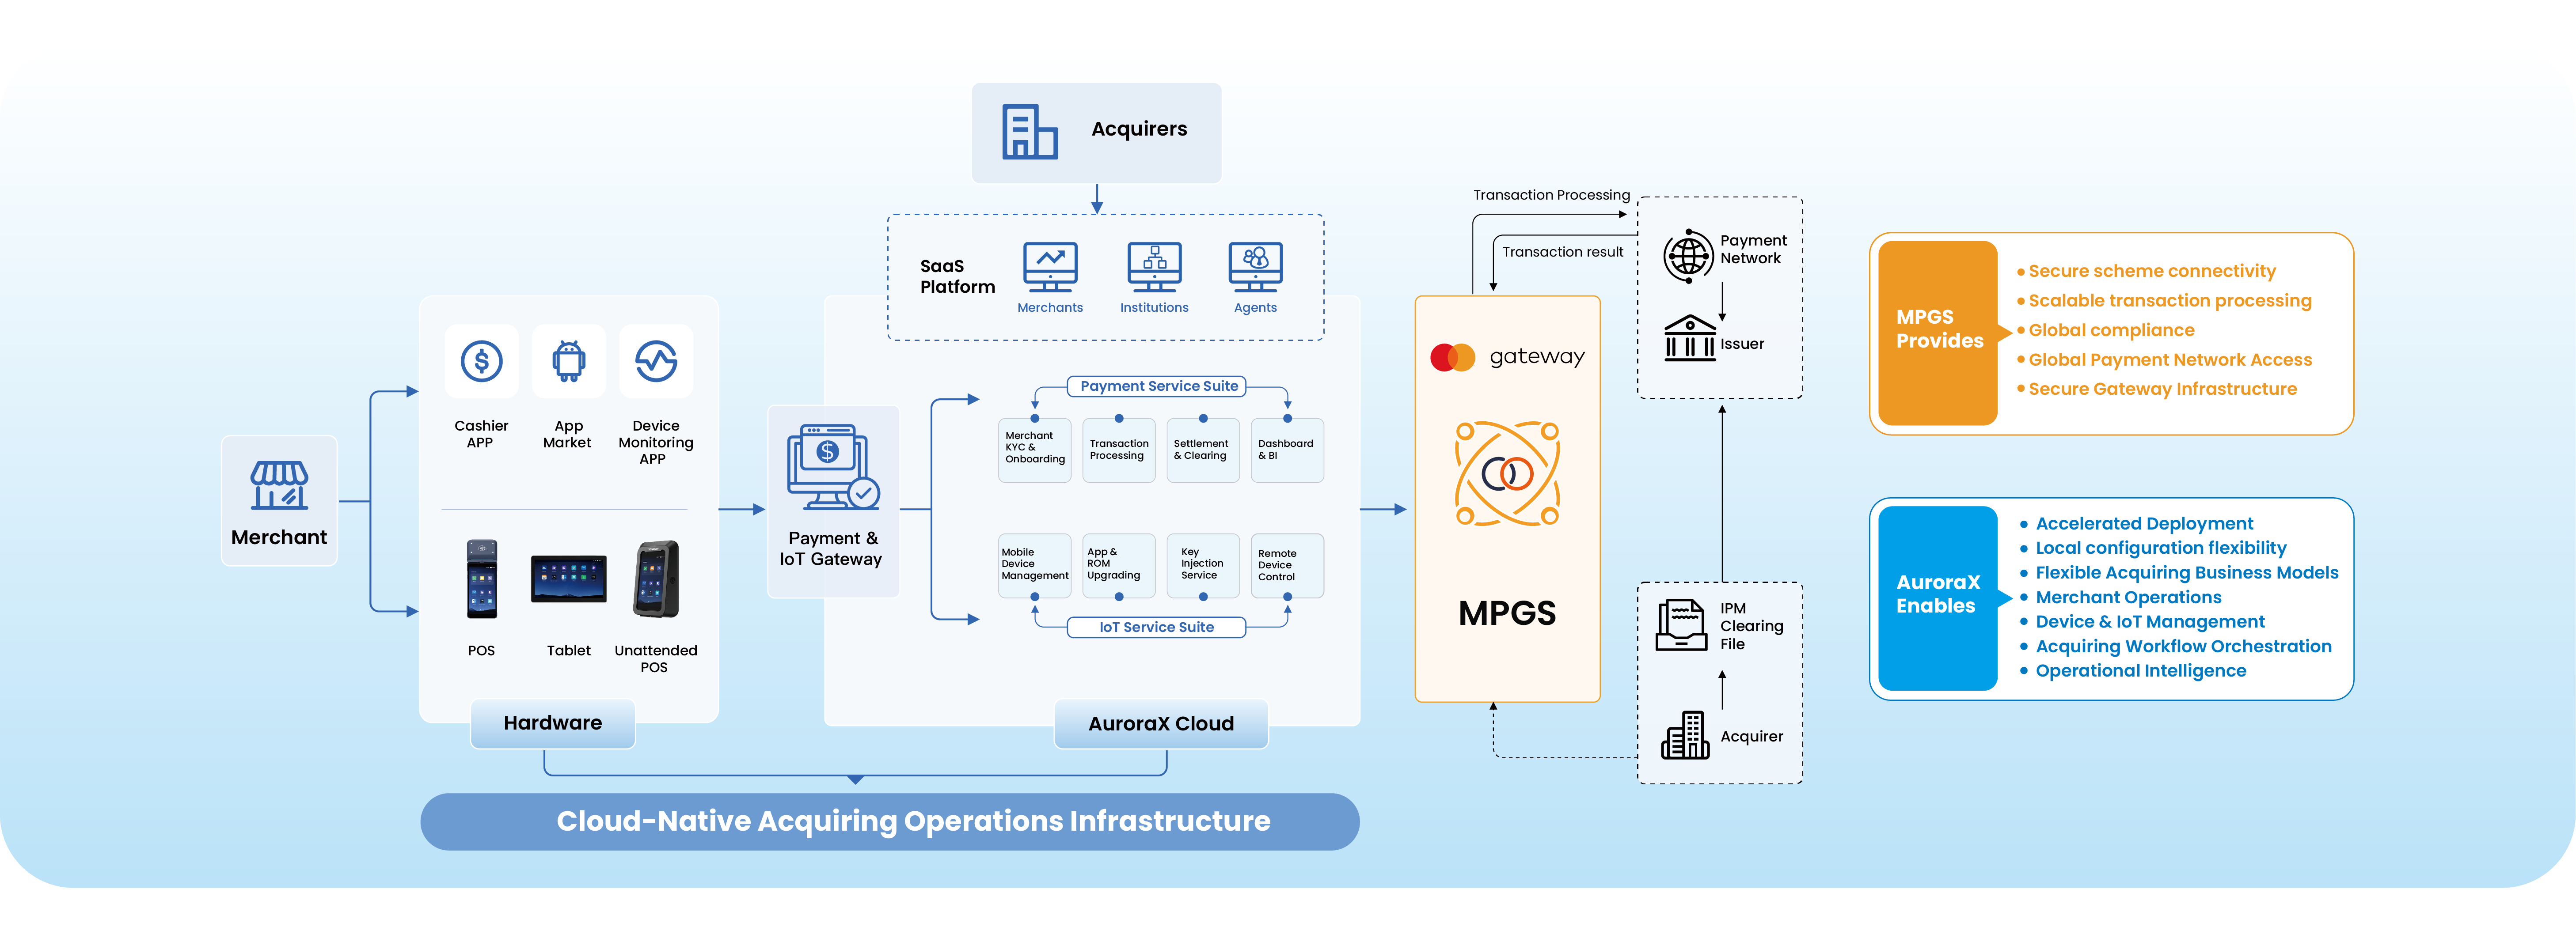Select the Issuer bank icon

1690,338
